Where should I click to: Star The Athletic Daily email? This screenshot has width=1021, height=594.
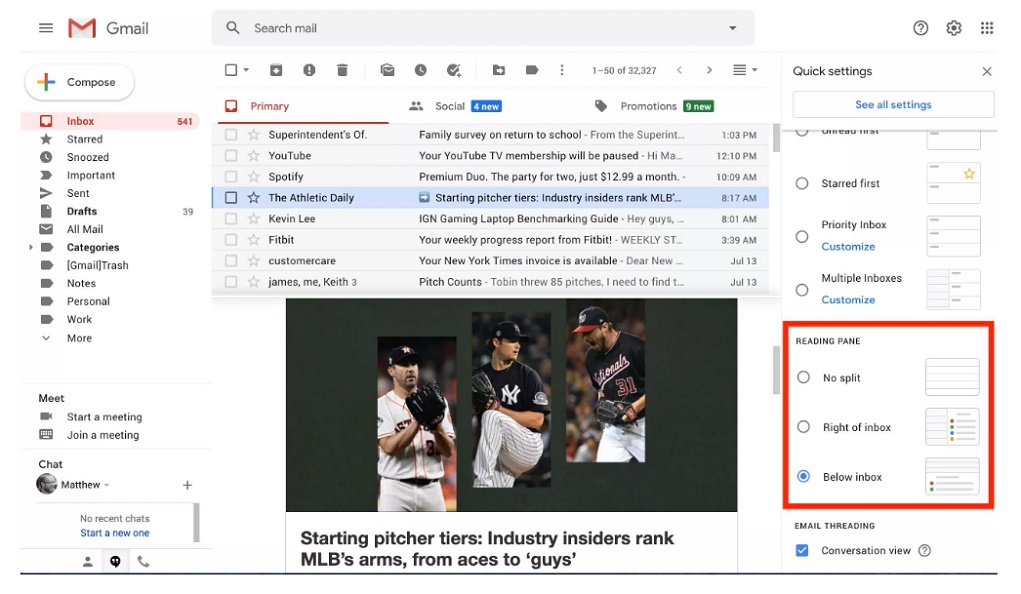(254, 197)
